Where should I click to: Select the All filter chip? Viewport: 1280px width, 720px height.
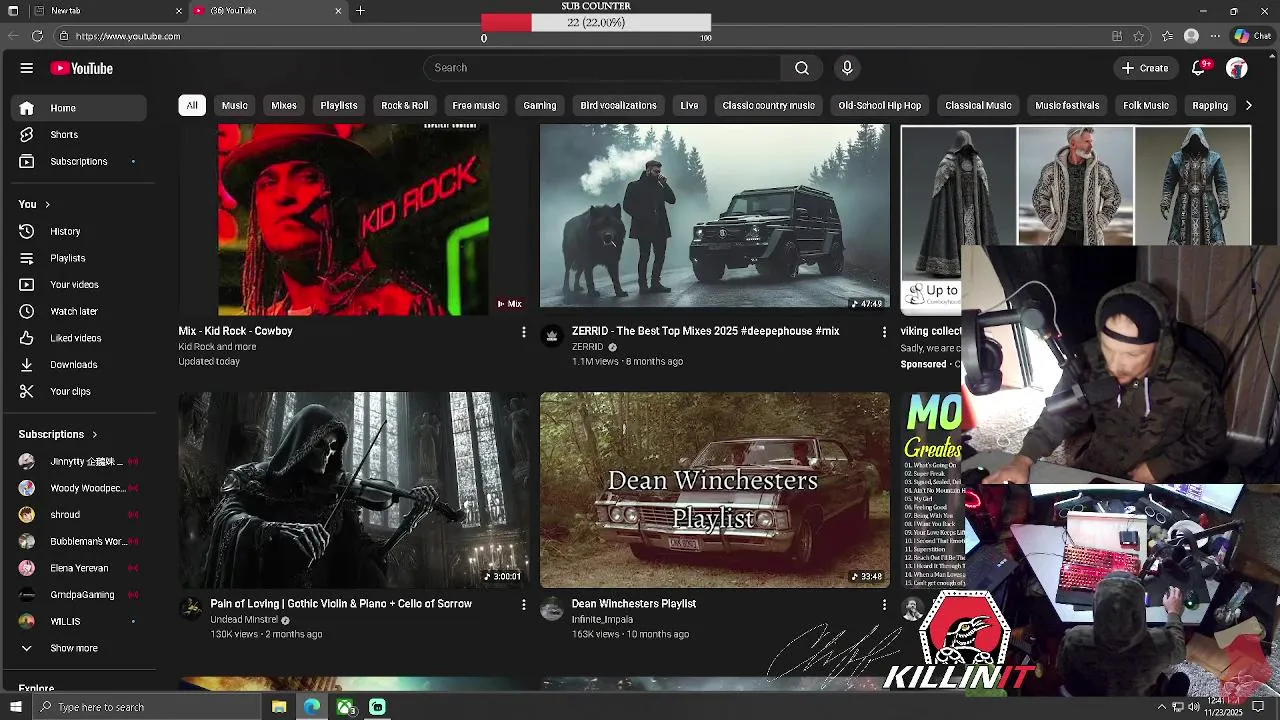192,105
